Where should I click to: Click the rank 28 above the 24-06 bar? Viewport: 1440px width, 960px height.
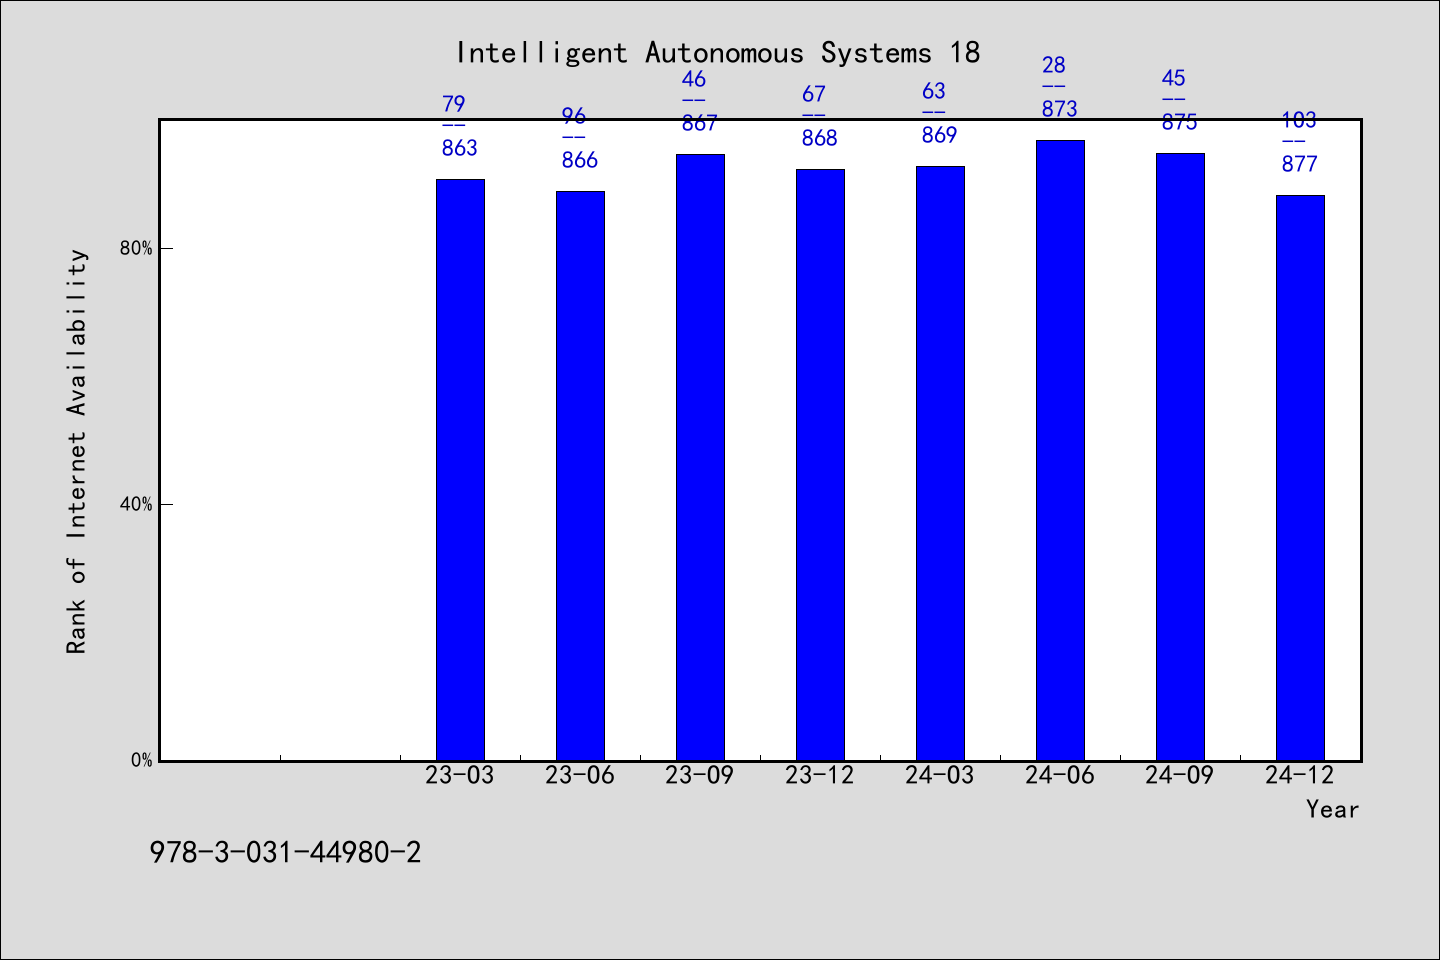[x=1054, y=65]
